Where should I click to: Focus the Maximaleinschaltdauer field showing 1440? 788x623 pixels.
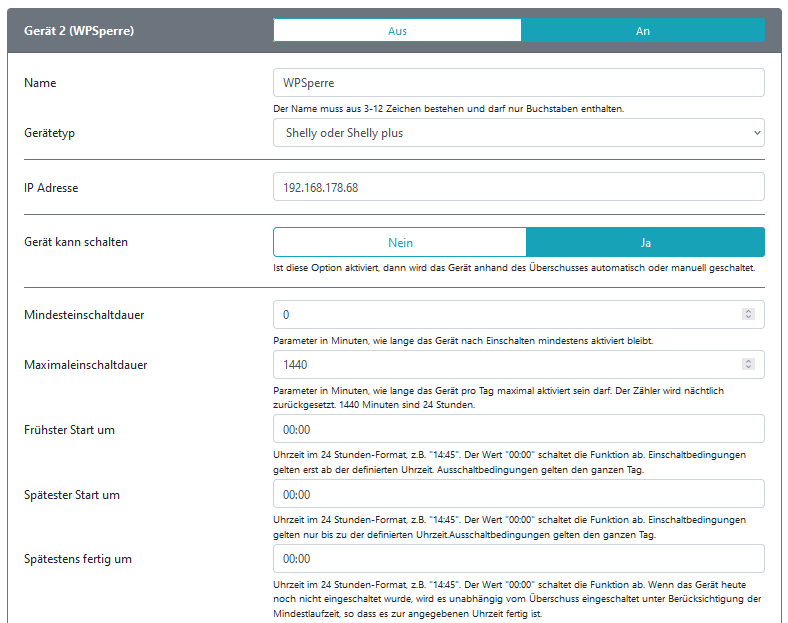click(519, 364)
